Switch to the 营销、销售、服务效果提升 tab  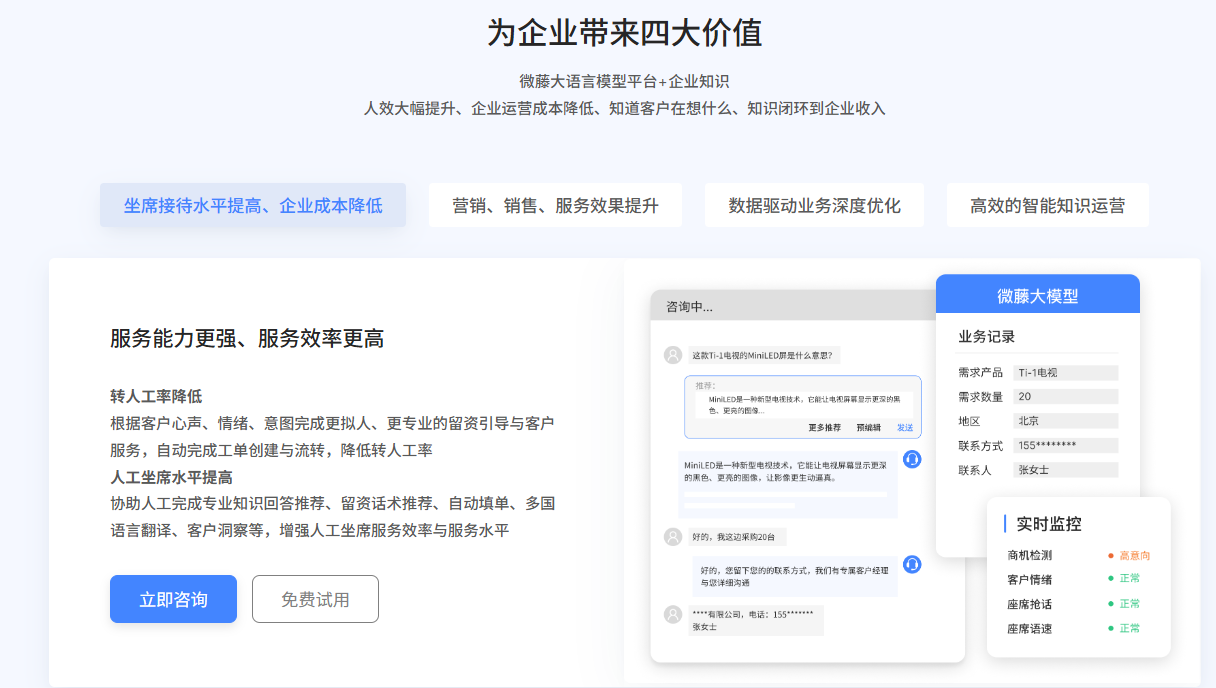pos(555,205)
